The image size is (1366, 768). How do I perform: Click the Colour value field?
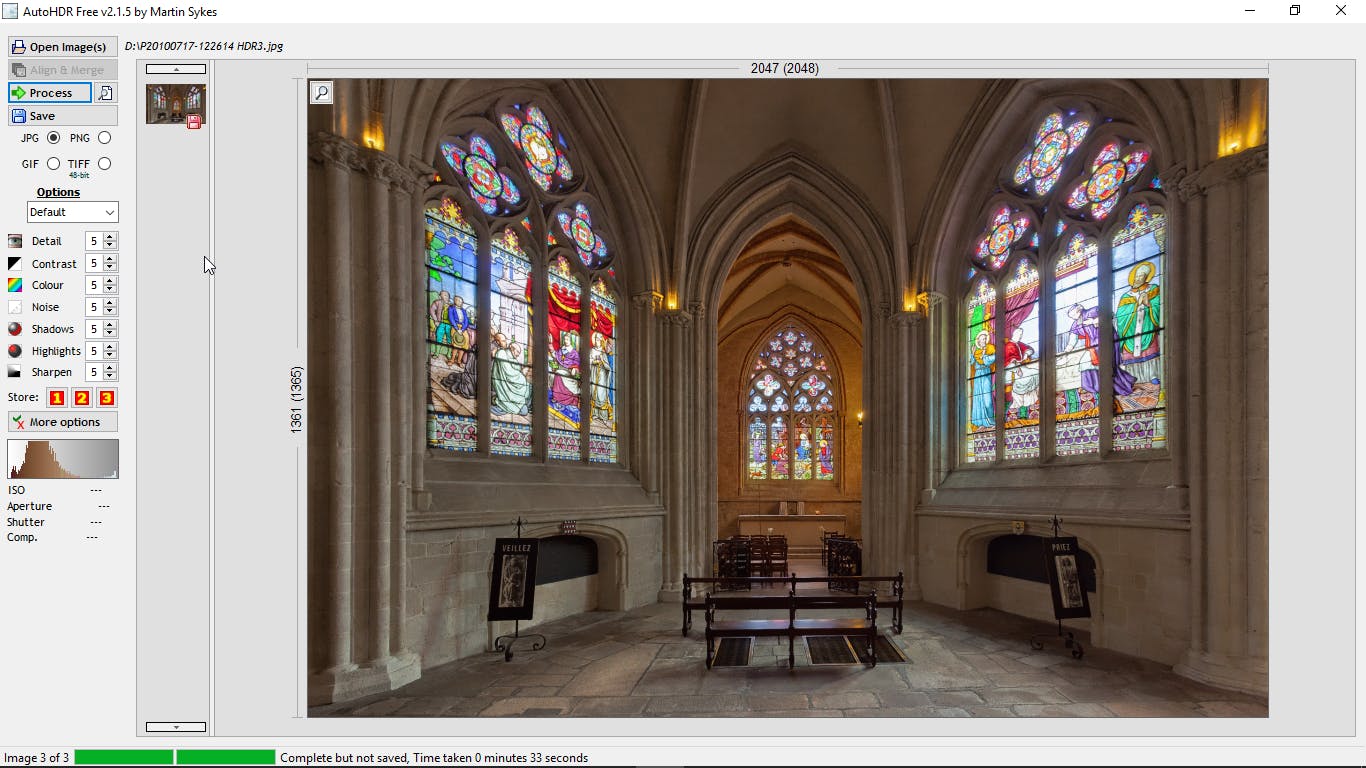click(x=94, y=285)
